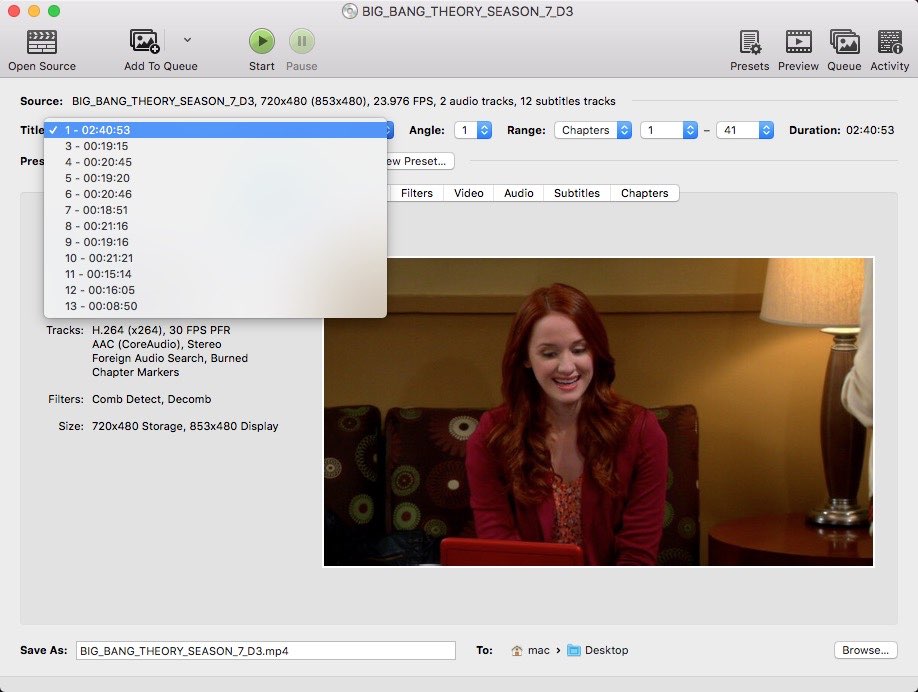Pick title 5 - 00:19:20

tap(215, 178)
